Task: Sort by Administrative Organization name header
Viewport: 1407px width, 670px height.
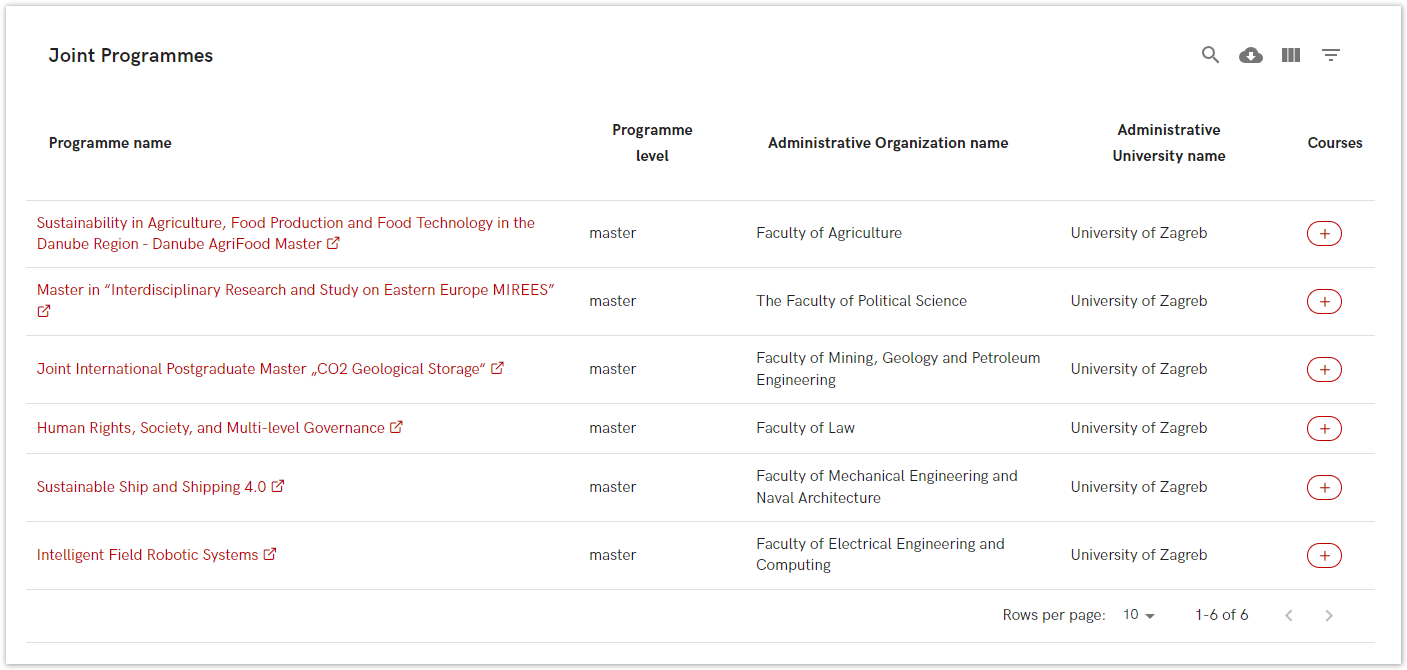Action: pos(887,143)
